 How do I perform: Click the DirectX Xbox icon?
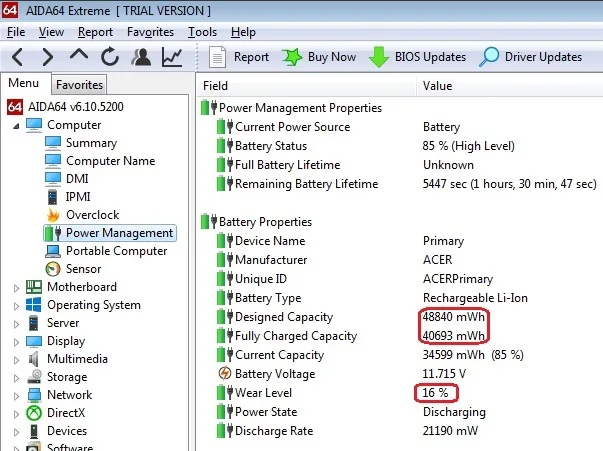34,413
